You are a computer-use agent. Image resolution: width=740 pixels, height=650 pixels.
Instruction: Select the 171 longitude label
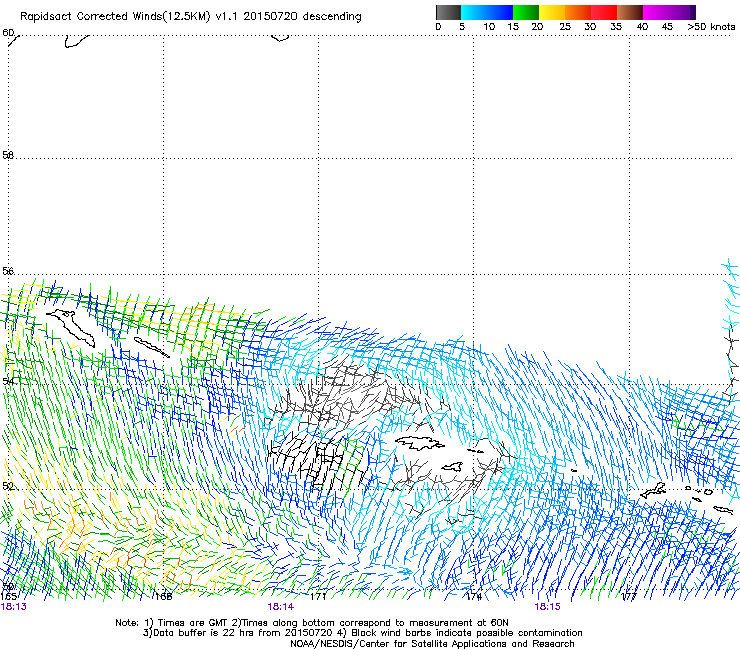pyautogui.click(x=318, y=597)
